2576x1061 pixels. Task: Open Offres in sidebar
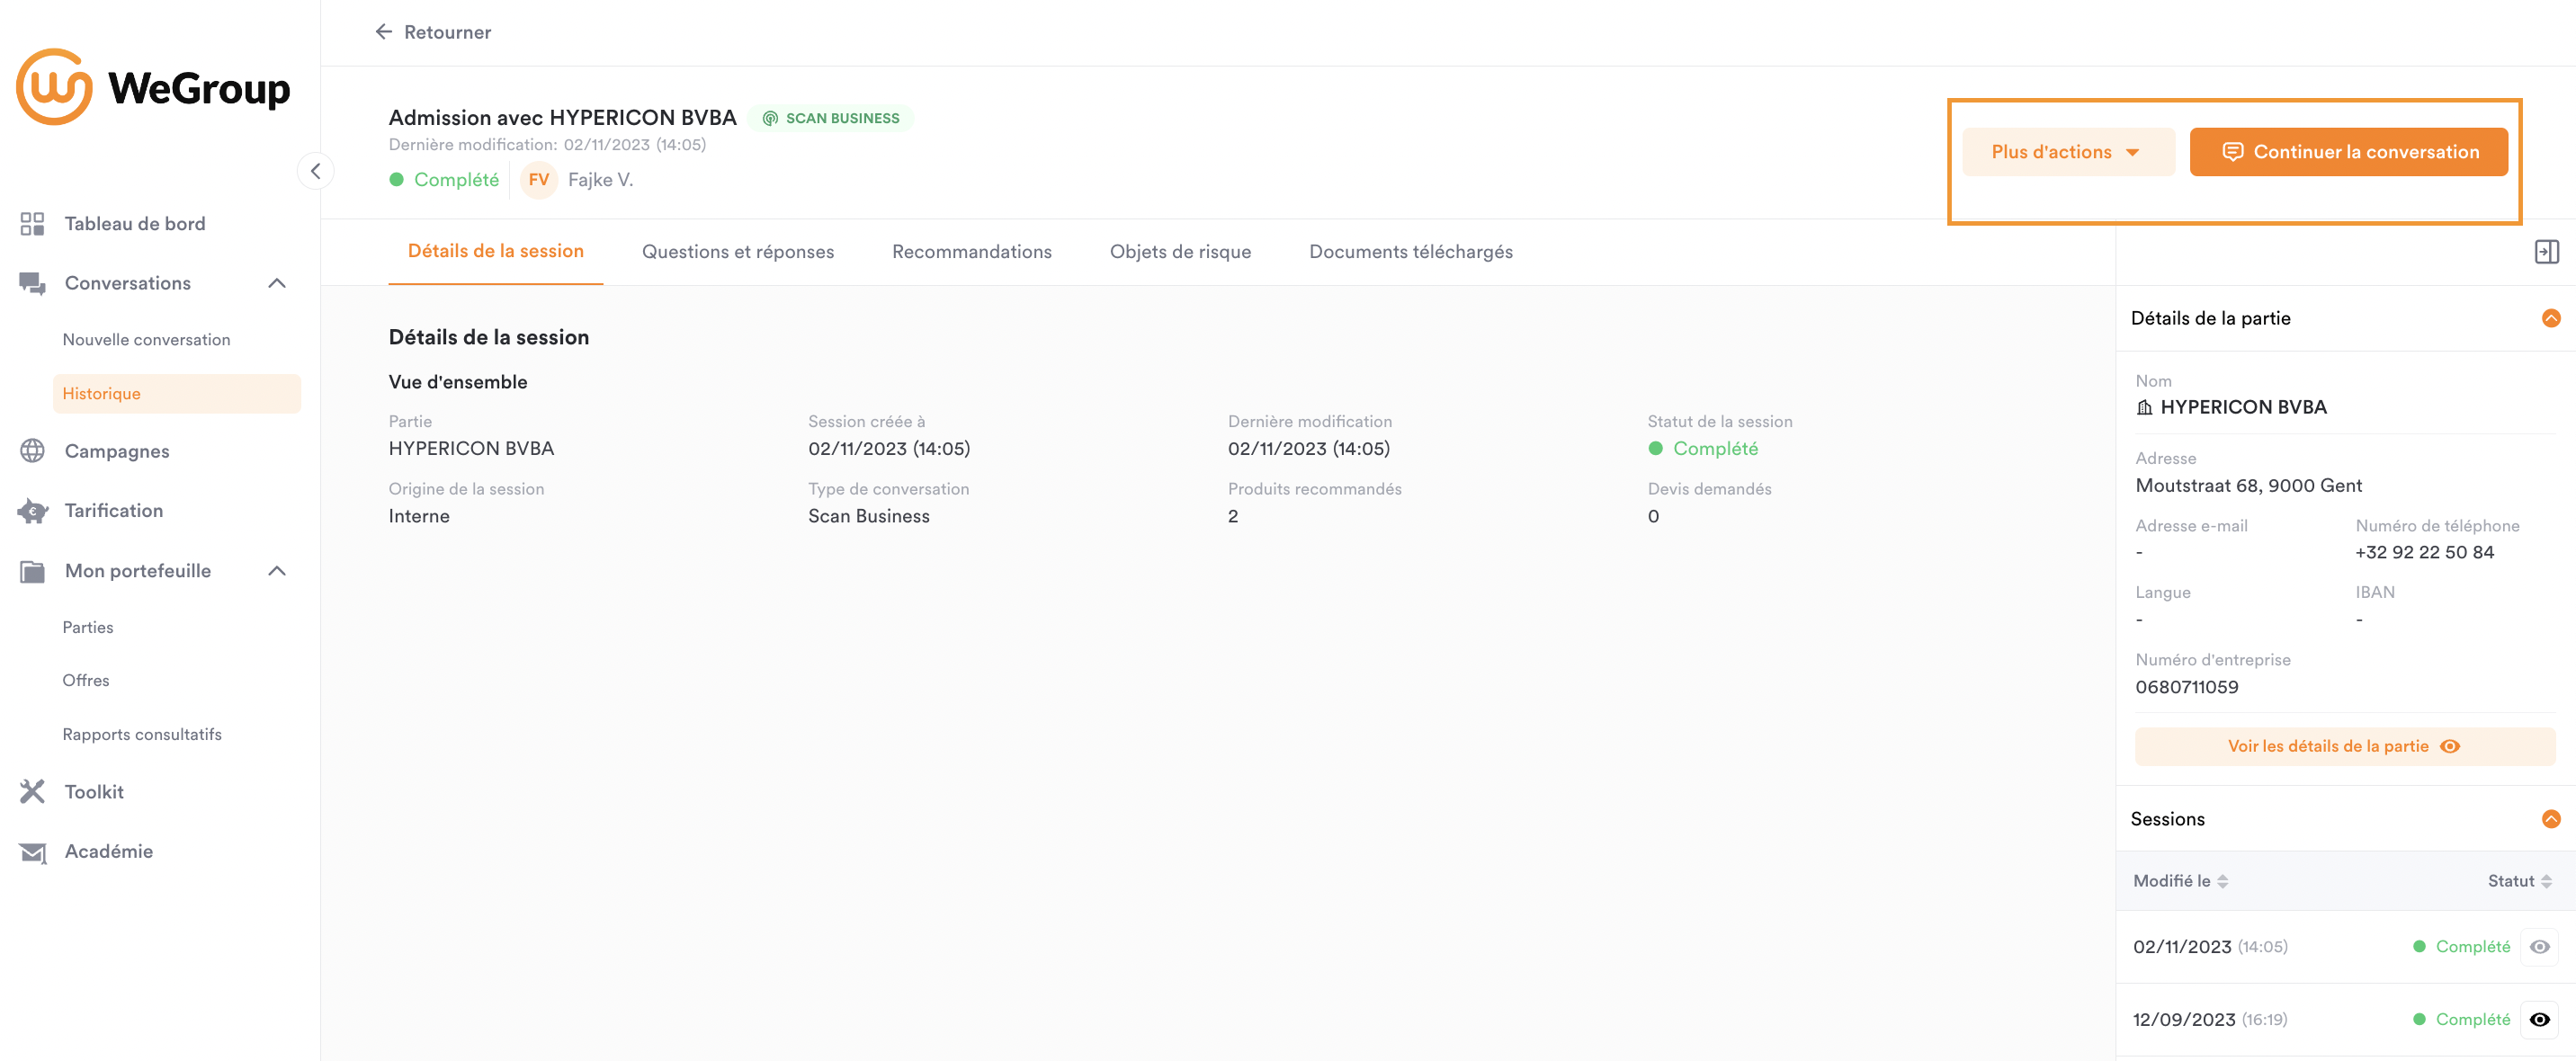(x=86, y=681)
